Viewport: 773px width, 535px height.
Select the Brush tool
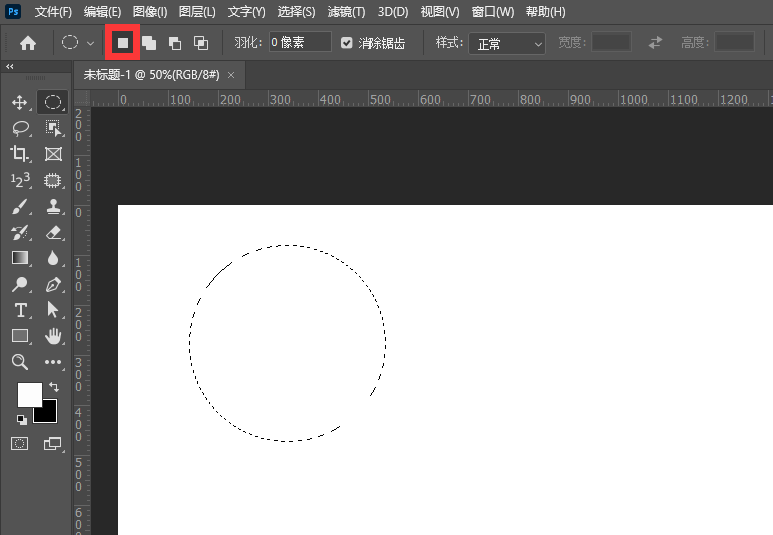tap(19, 207)
